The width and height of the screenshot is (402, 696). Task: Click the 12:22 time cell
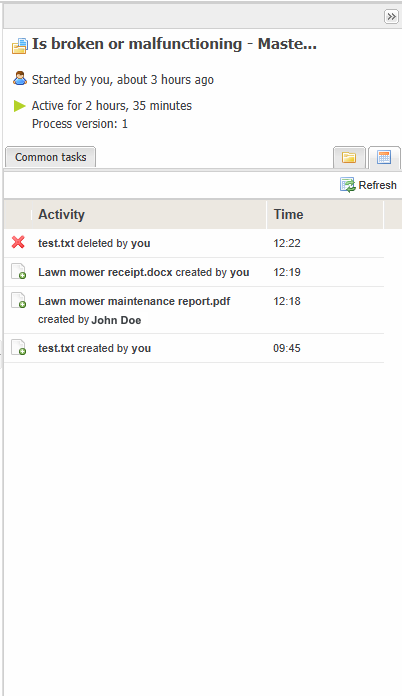coord(287,243)
